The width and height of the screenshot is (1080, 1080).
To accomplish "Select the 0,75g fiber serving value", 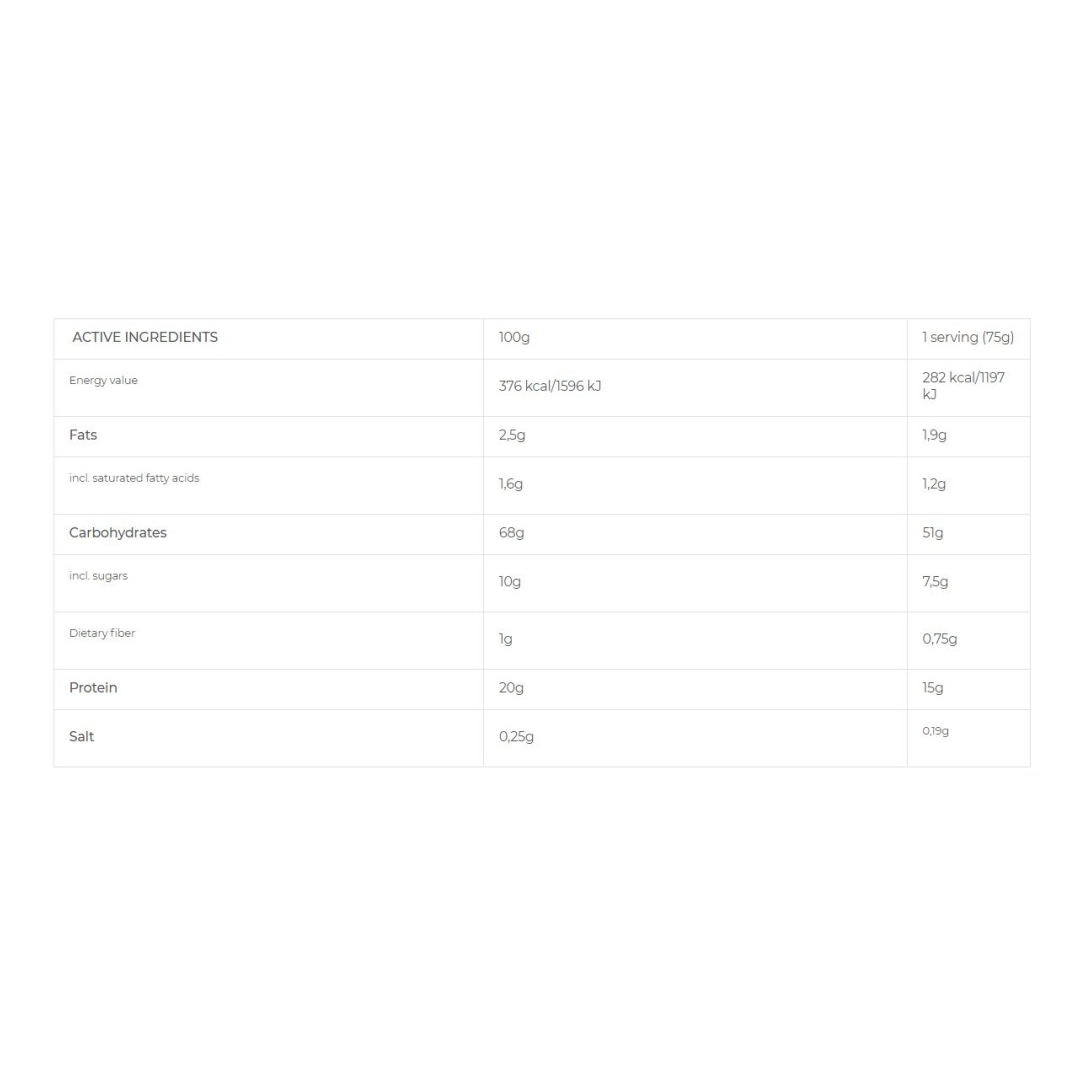I will pos(939,640).
